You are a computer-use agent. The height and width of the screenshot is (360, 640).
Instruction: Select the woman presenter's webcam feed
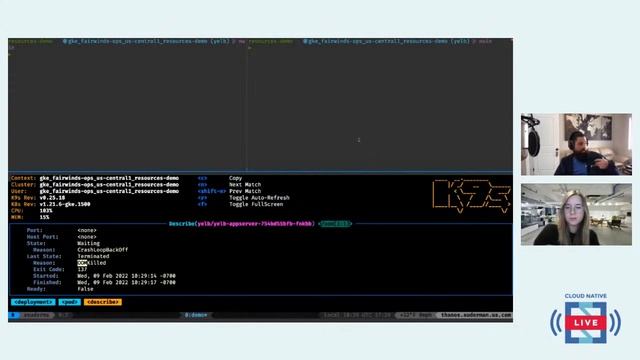coord(576,214)
